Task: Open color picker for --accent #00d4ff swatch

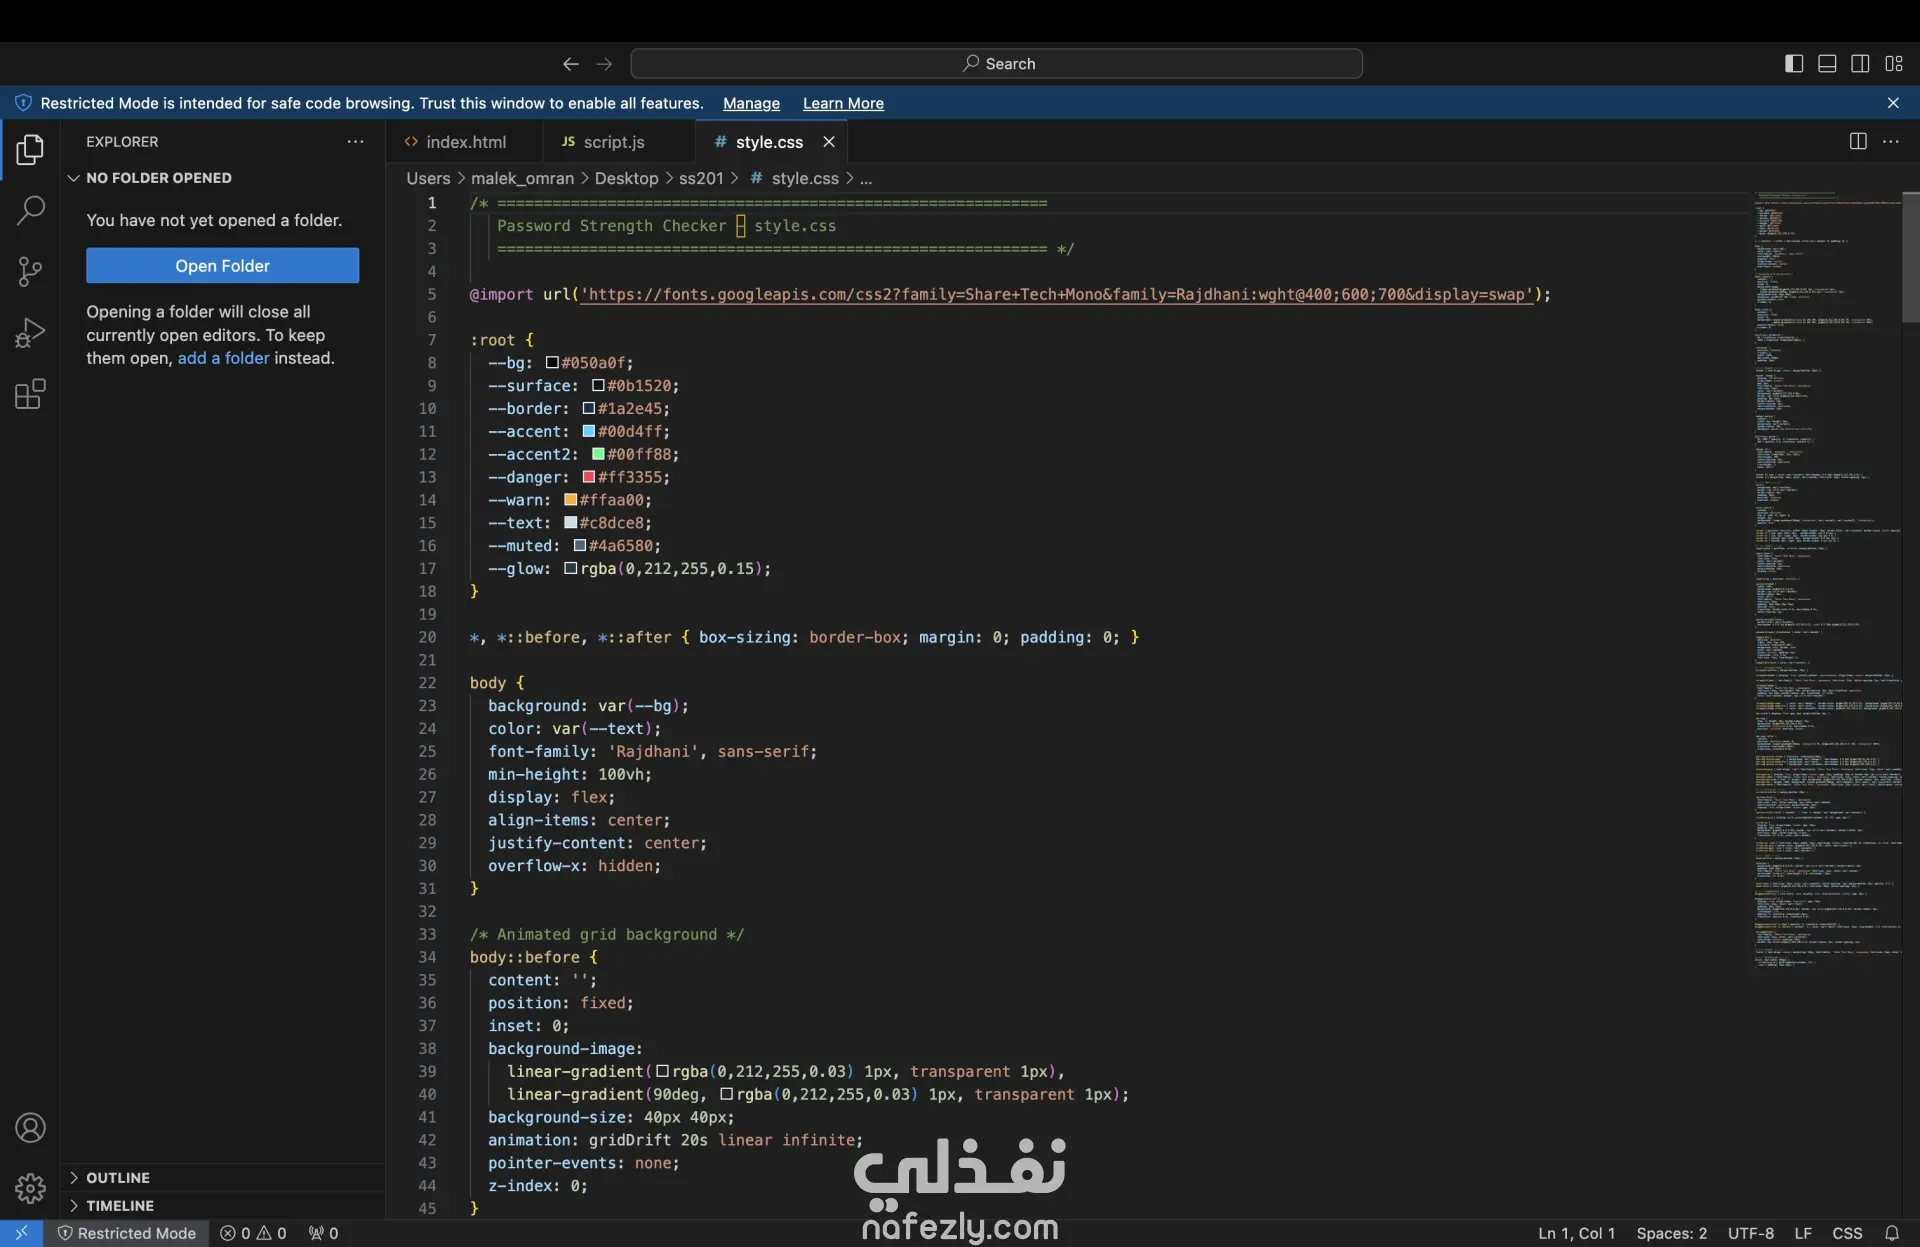Action: point(589,431)
